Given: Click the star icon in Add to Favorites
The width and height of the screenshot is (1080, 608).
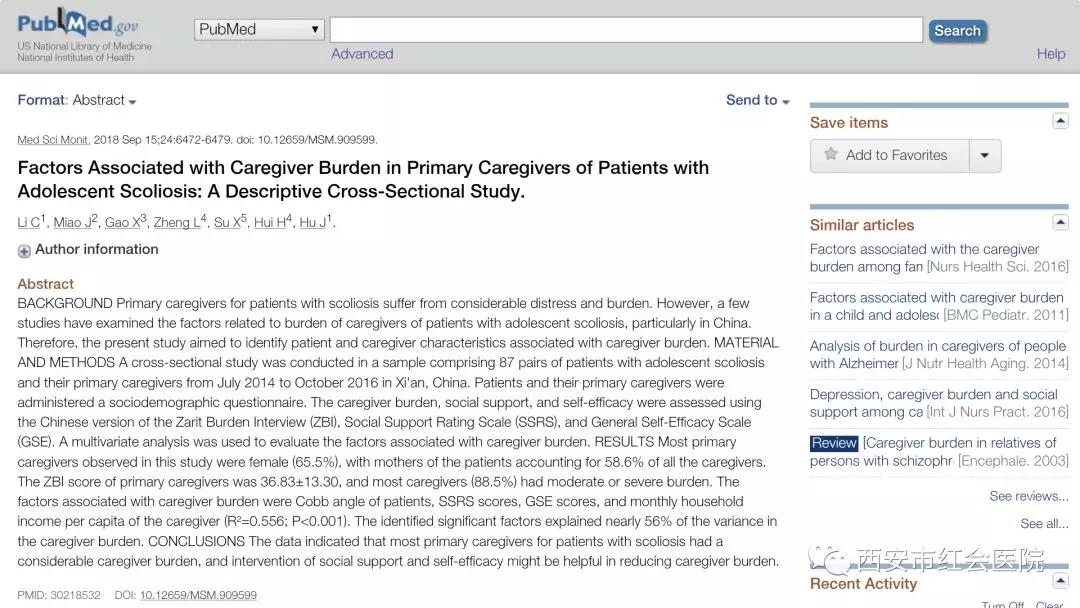Looking at the screenshot, I should (x=830, y=155).
